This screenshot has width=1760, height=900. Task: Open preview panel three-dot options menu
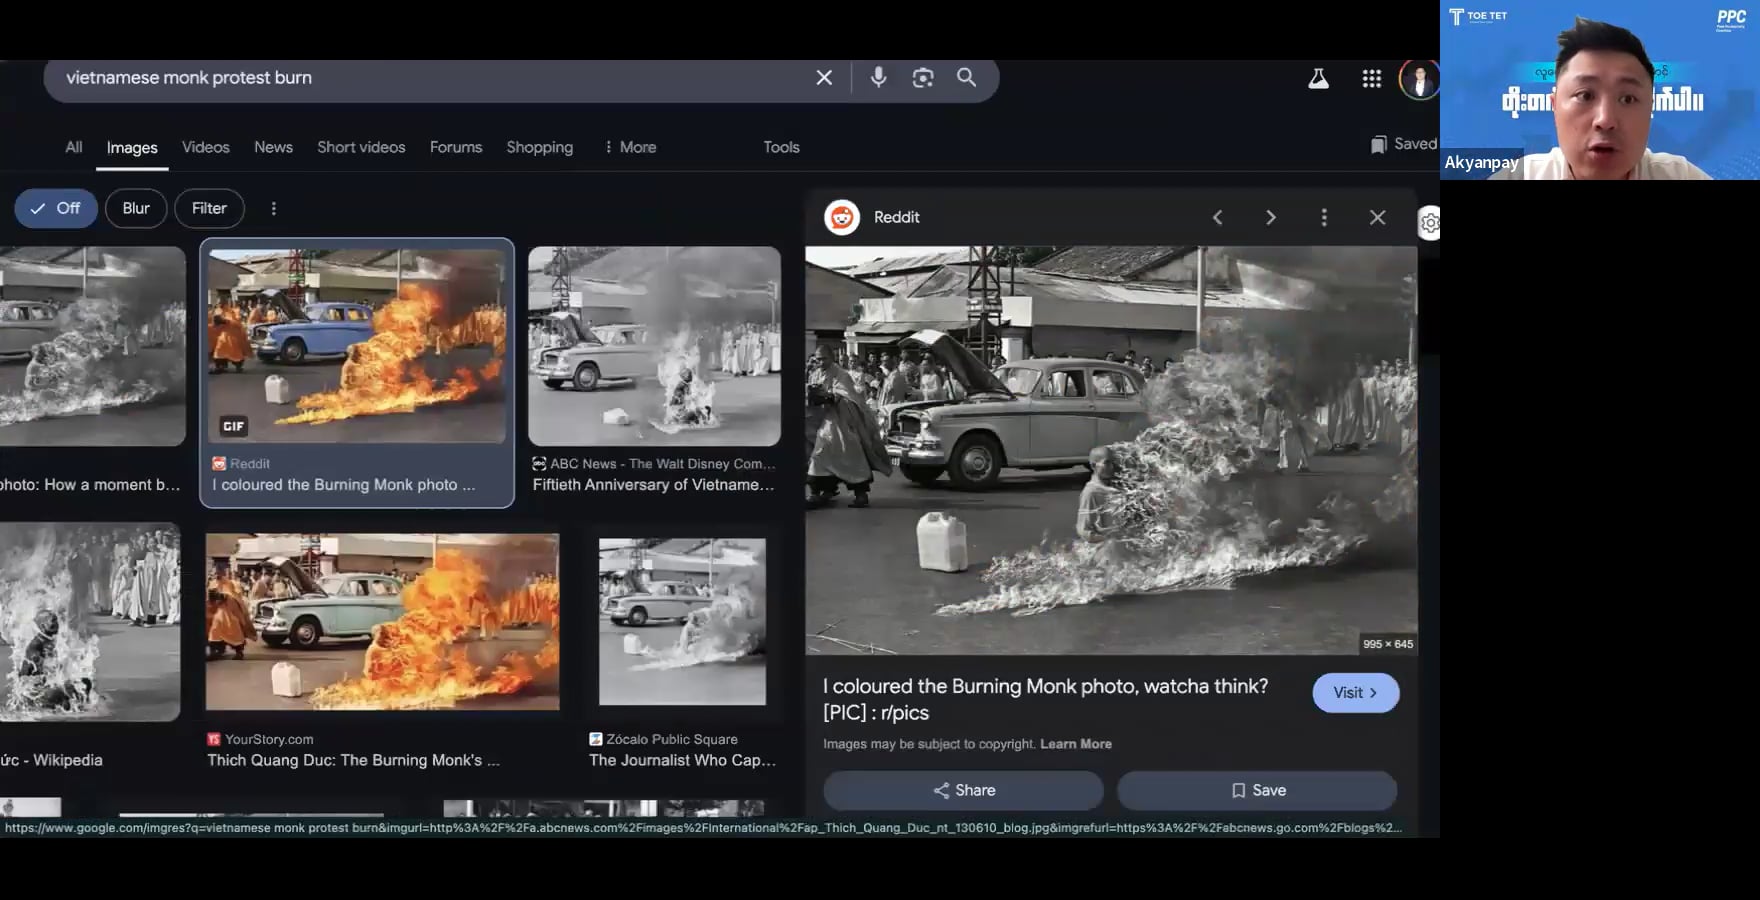click(x=1324, y=218)
